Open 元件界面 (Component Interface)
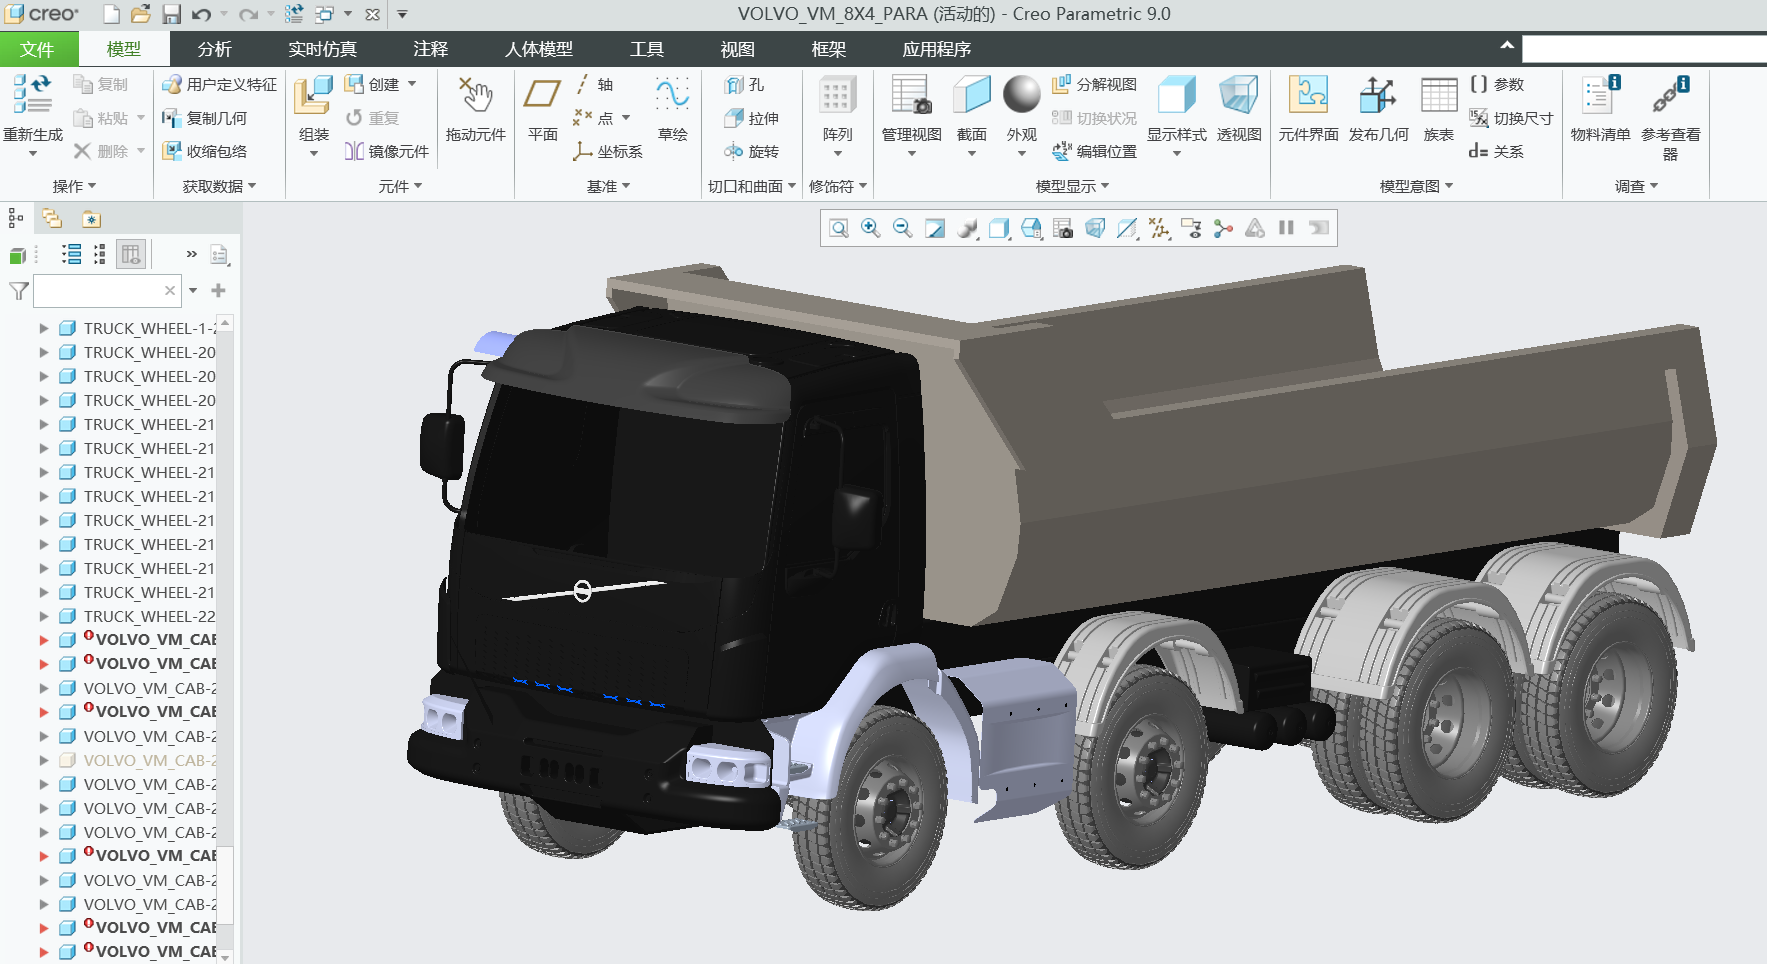This screenshot has height=964, width=1767. (1308, 108)
